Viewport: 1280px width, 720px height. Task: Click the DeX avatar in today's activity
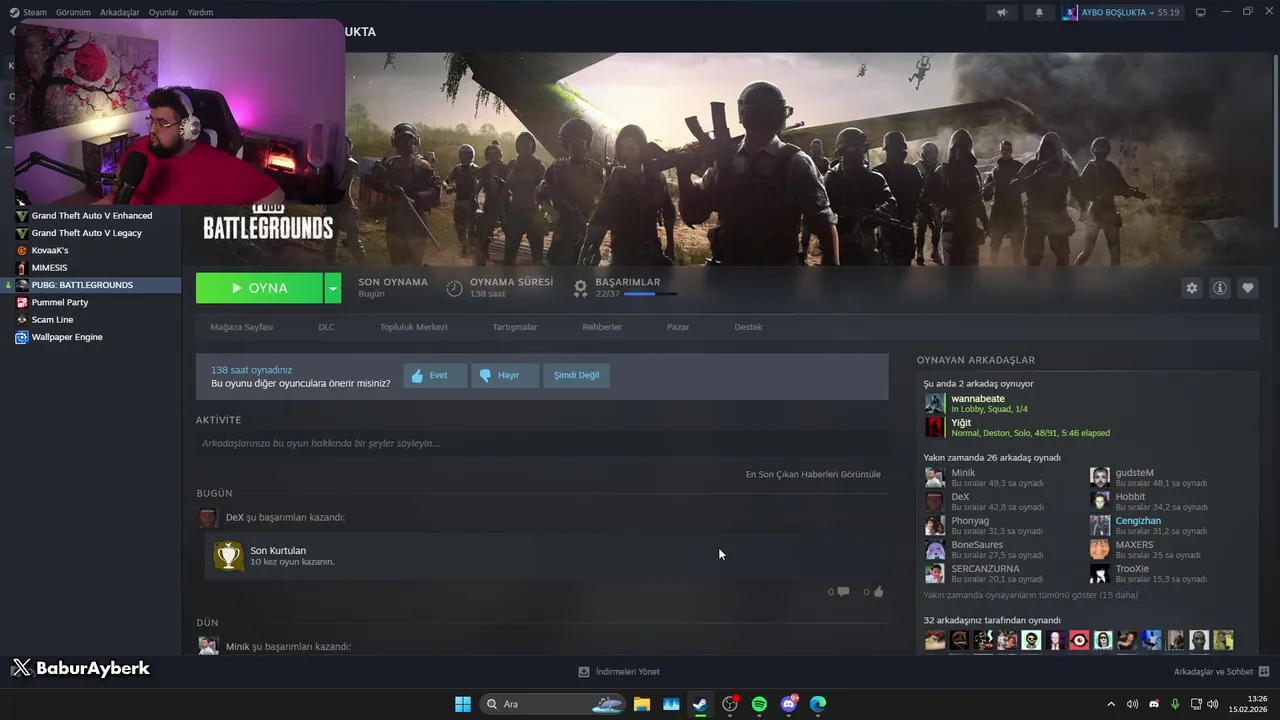click(208, 518)
